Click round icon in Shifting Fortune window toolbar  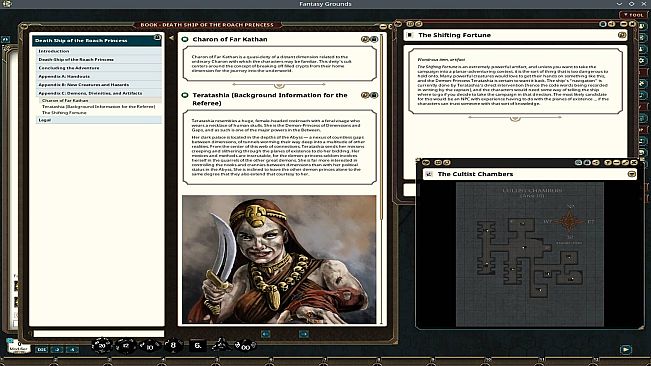[603, 24]
